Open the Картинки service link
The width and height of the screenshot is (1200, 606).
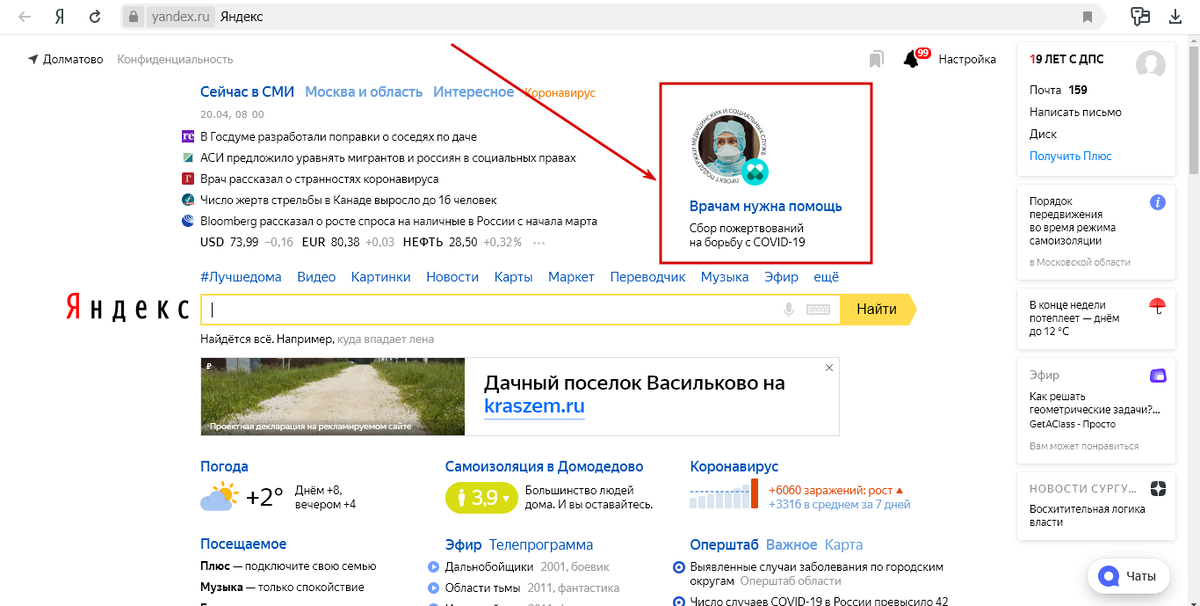tap(381, 277)
